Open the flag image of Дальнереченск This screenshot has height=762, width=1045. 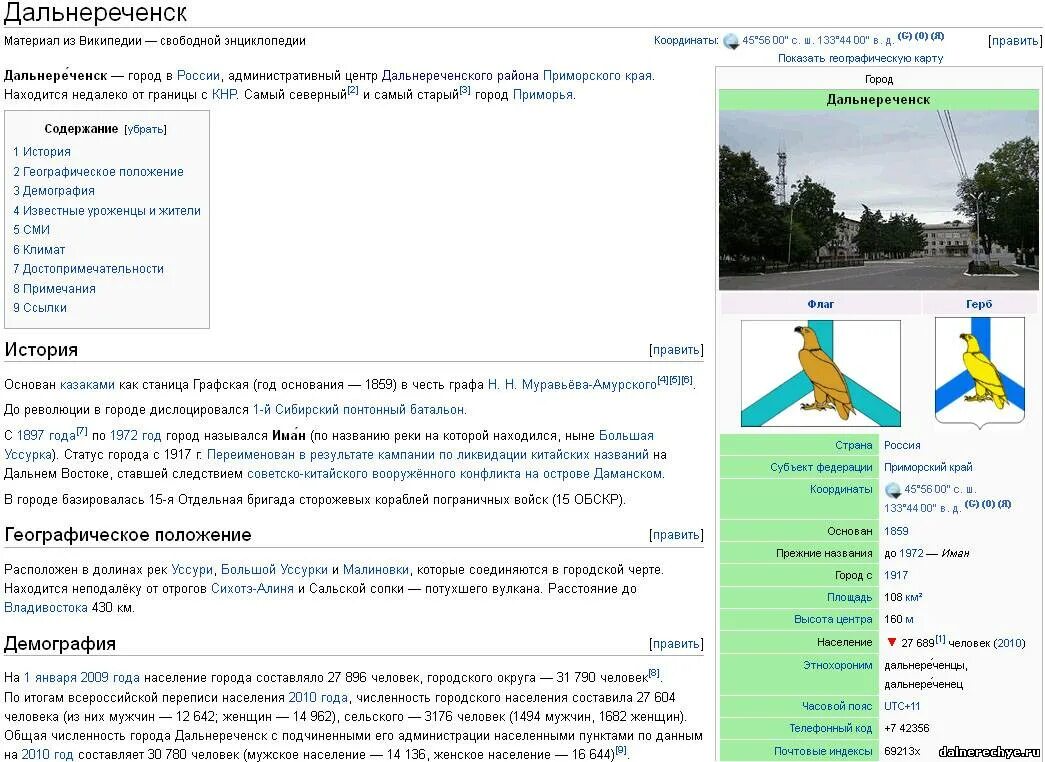(821, 373)
